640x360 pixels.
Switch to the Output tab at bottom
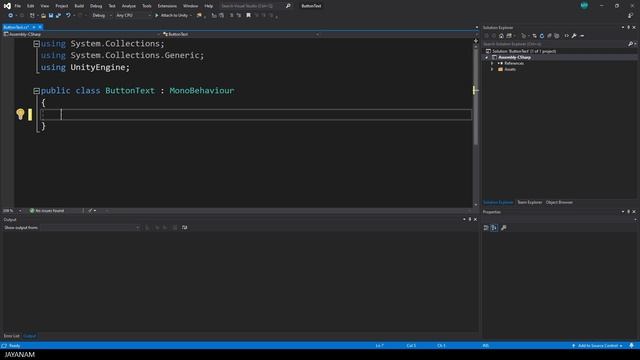(29, 336)
